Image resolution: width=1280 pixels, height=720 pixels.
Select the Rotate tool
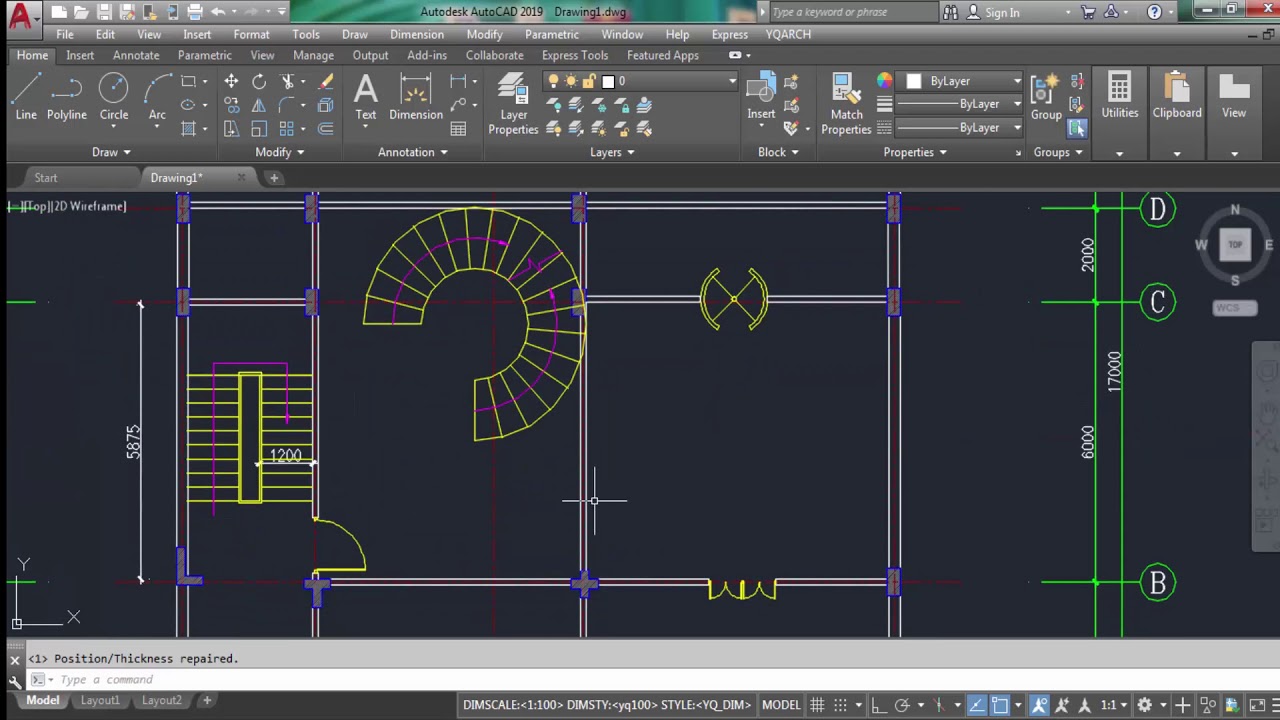259,81
